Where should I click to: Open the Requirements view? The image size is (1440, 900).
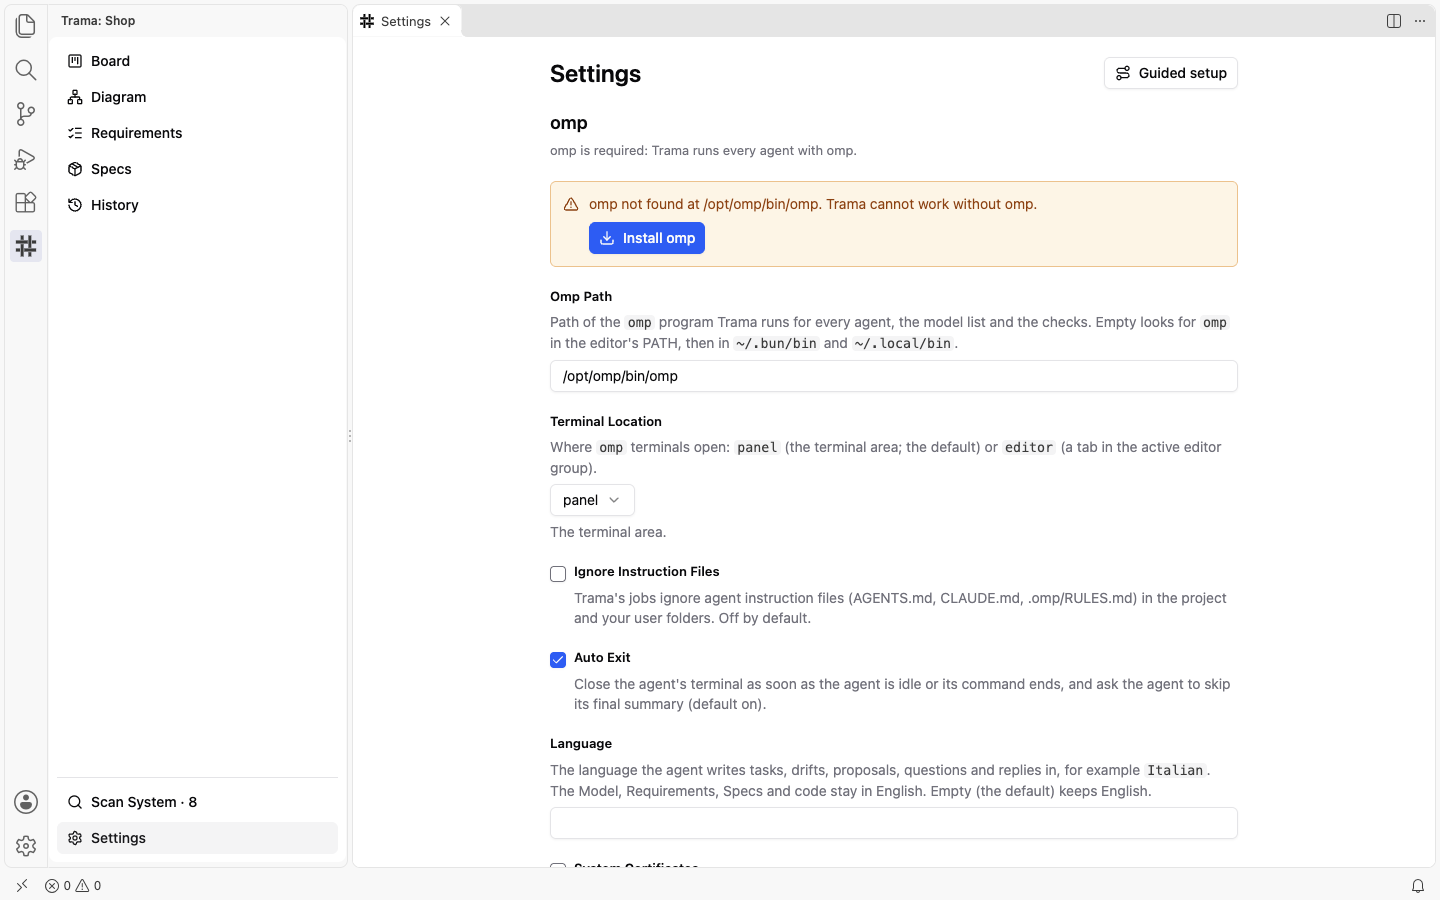coord(197,133)
